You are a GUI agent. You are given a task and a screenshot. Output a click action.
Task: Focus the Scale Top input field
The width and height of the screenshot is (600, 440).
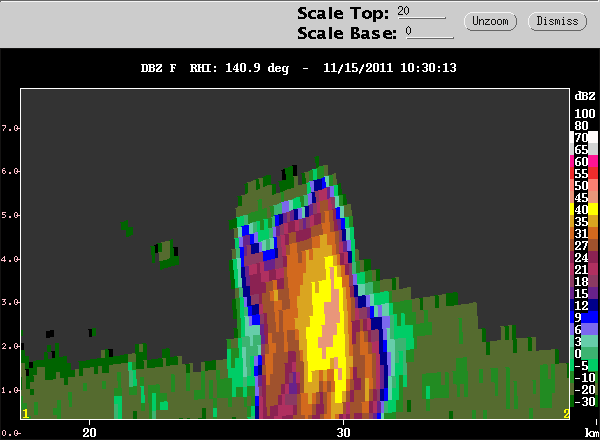pos(421,12)
